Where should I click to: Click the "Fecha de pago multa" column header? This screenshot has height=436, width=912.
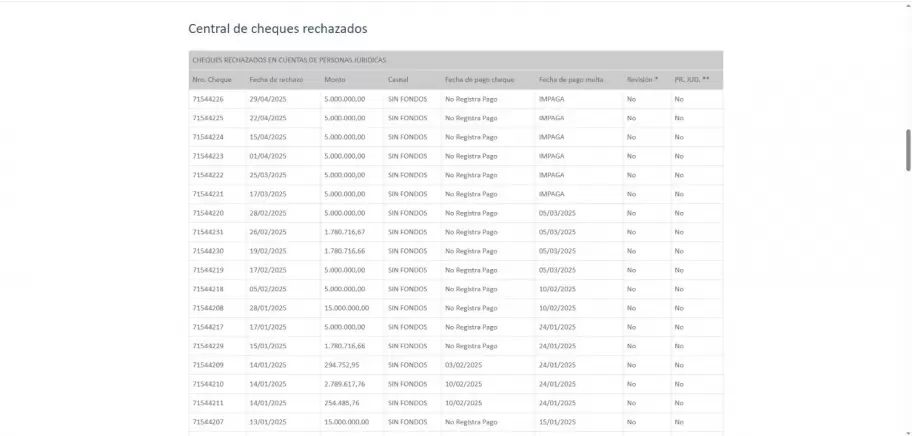coord(571,80)
